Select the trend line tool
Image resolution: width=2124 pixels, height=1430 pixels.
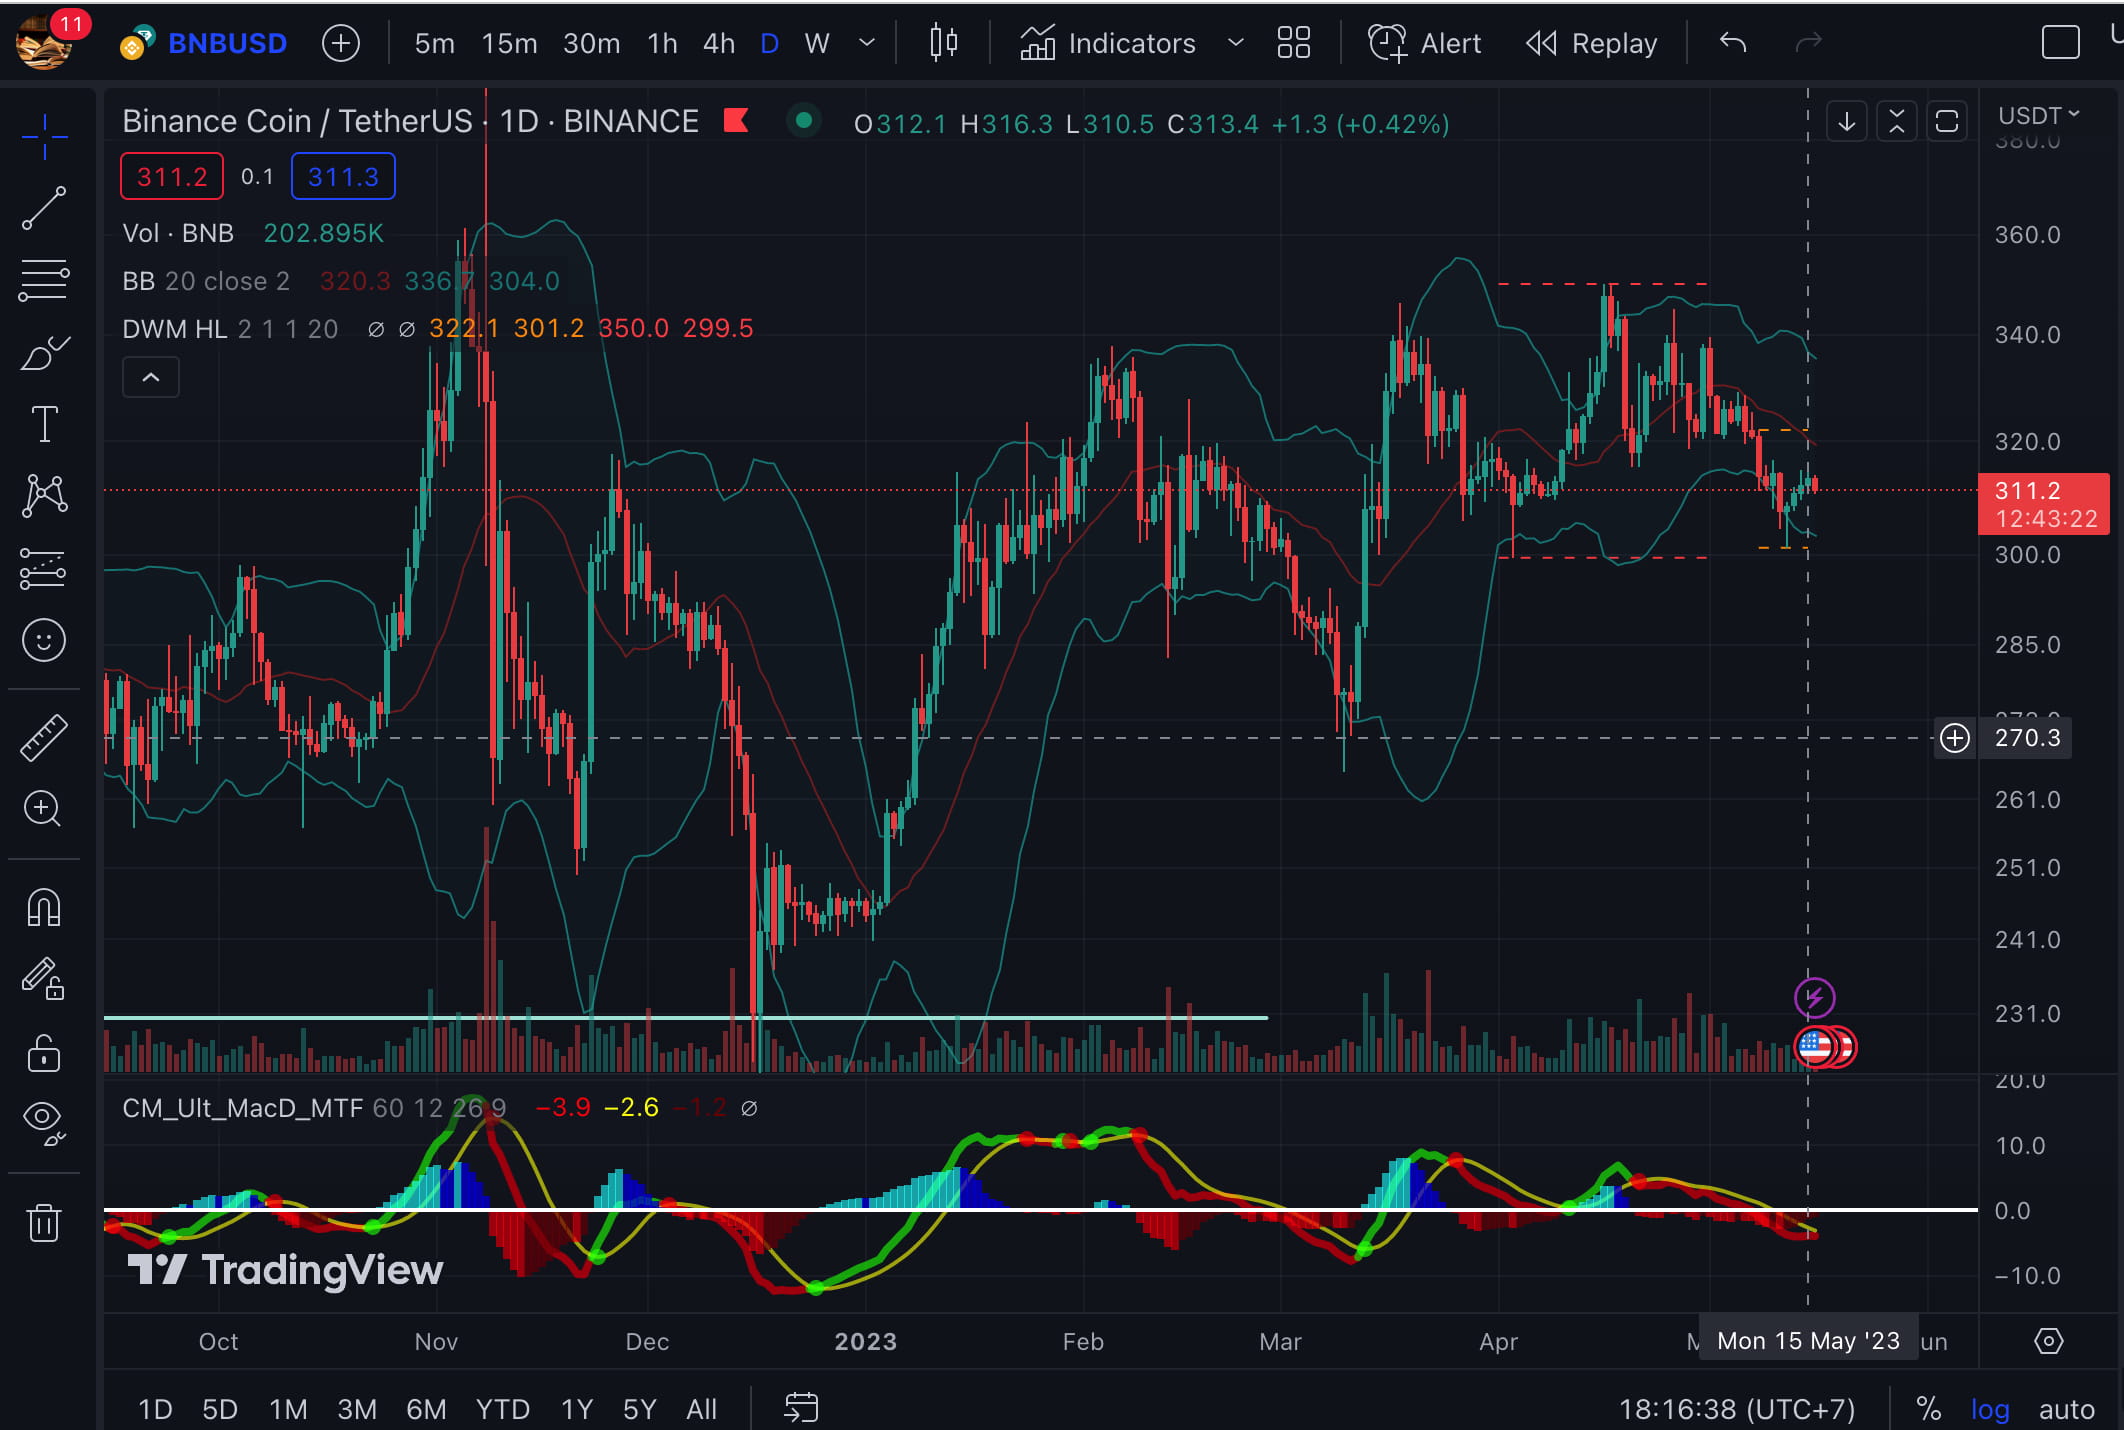point(44,208)
